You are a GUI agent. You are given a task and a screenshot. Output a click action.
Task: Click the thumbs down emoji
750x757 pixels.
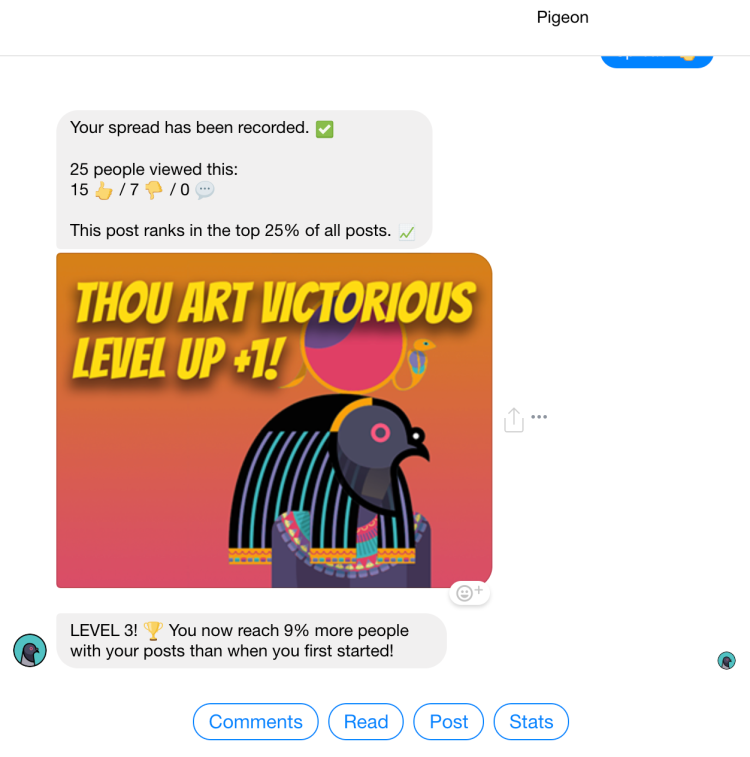pyautogui.click(x=154, y=190)
